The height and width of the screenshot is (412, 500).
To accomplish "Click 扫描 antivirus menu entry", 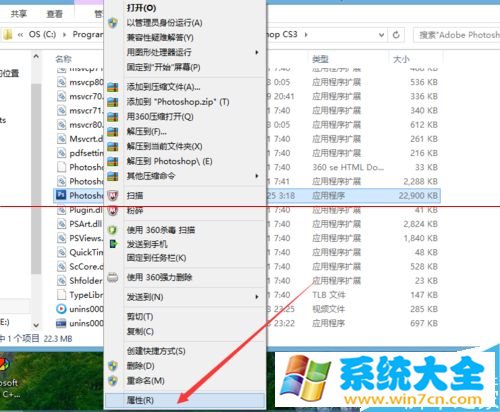I will (x=135, y=195).
